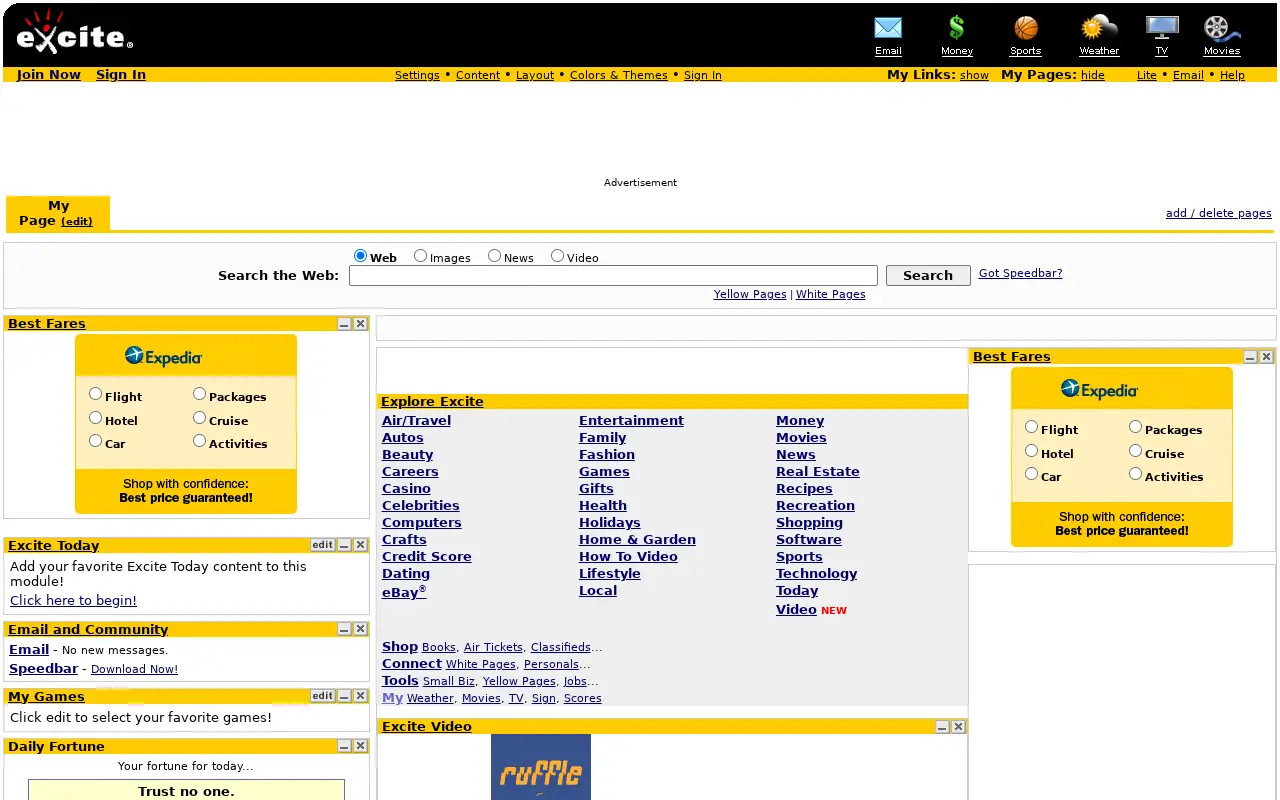Viewport: 1280px width, 800px height.
Task: Click the edit icon on Excite Today
Action: pyautogui.click(x=322, y=545)
